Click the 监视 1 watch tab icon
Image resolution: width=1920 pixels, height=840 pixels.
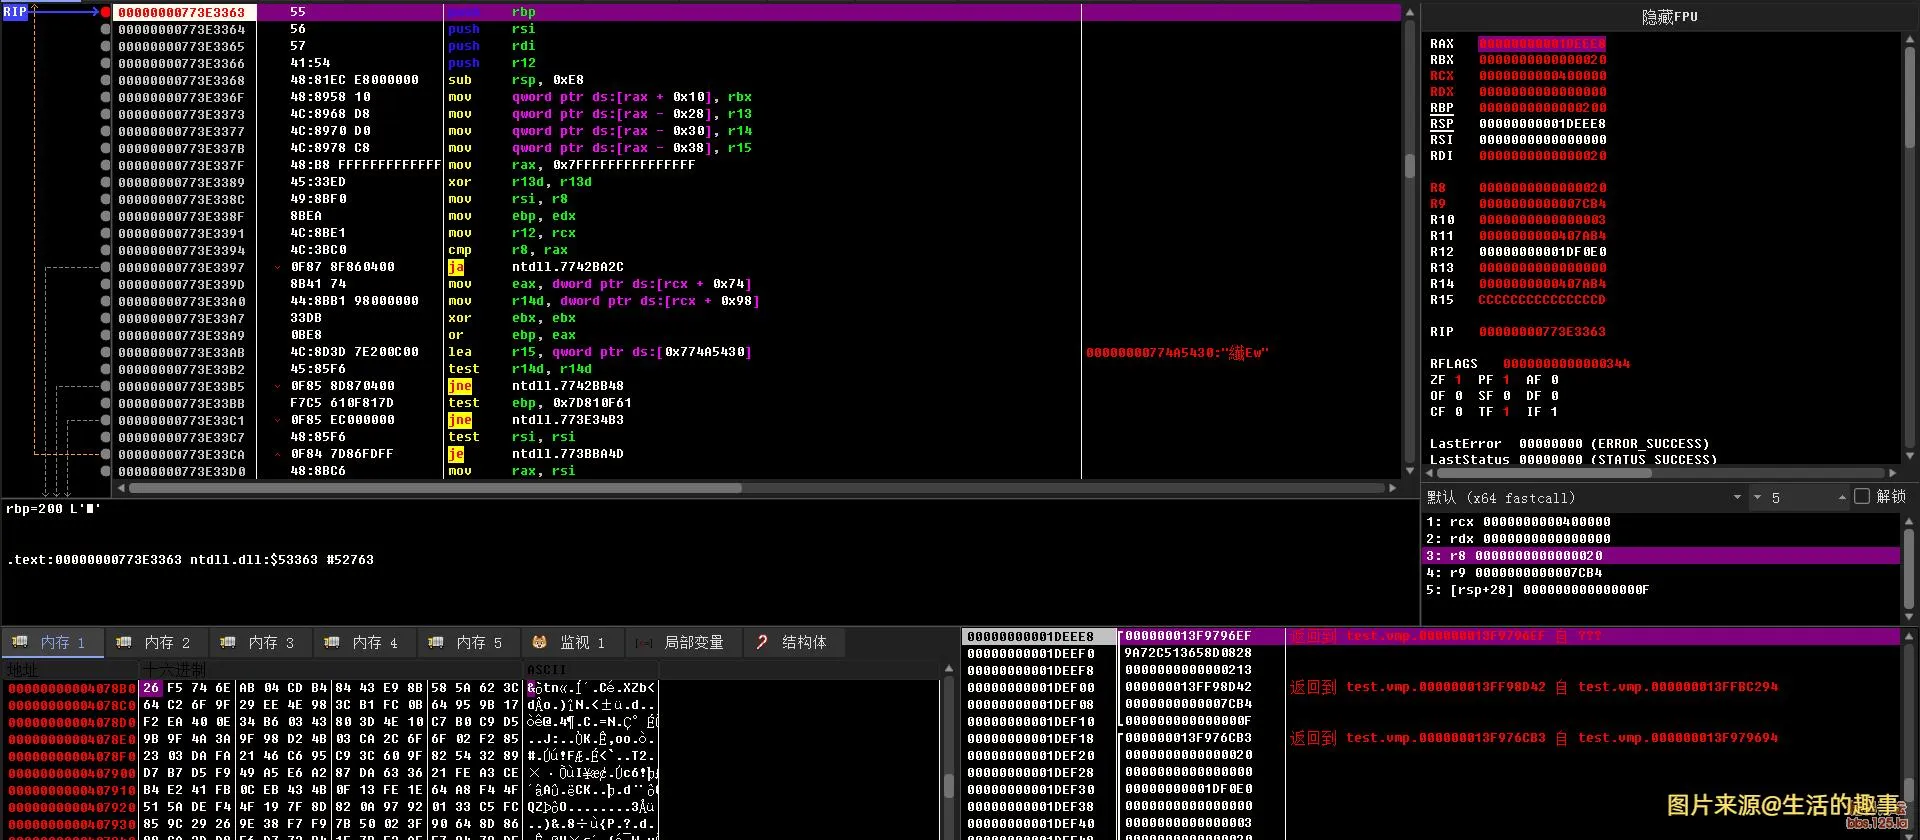pos(539,642)
